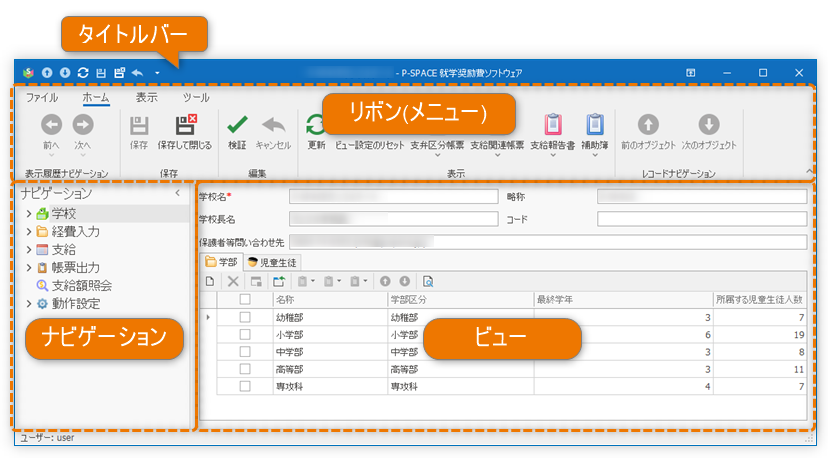Select 帳票出力 in the navigation tree
This screenshot has height=458, width=828.
(76, 268)
